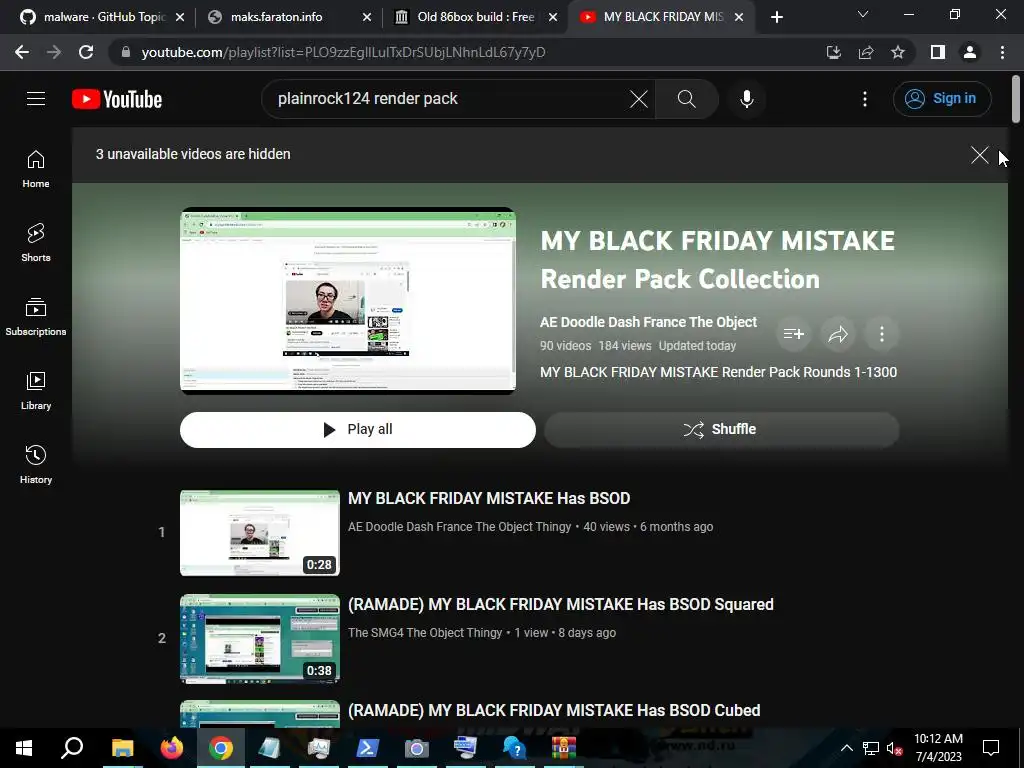Open Firefox from taskbar
This screenshot has height=768, width=1024.
(x=172, y=748)
